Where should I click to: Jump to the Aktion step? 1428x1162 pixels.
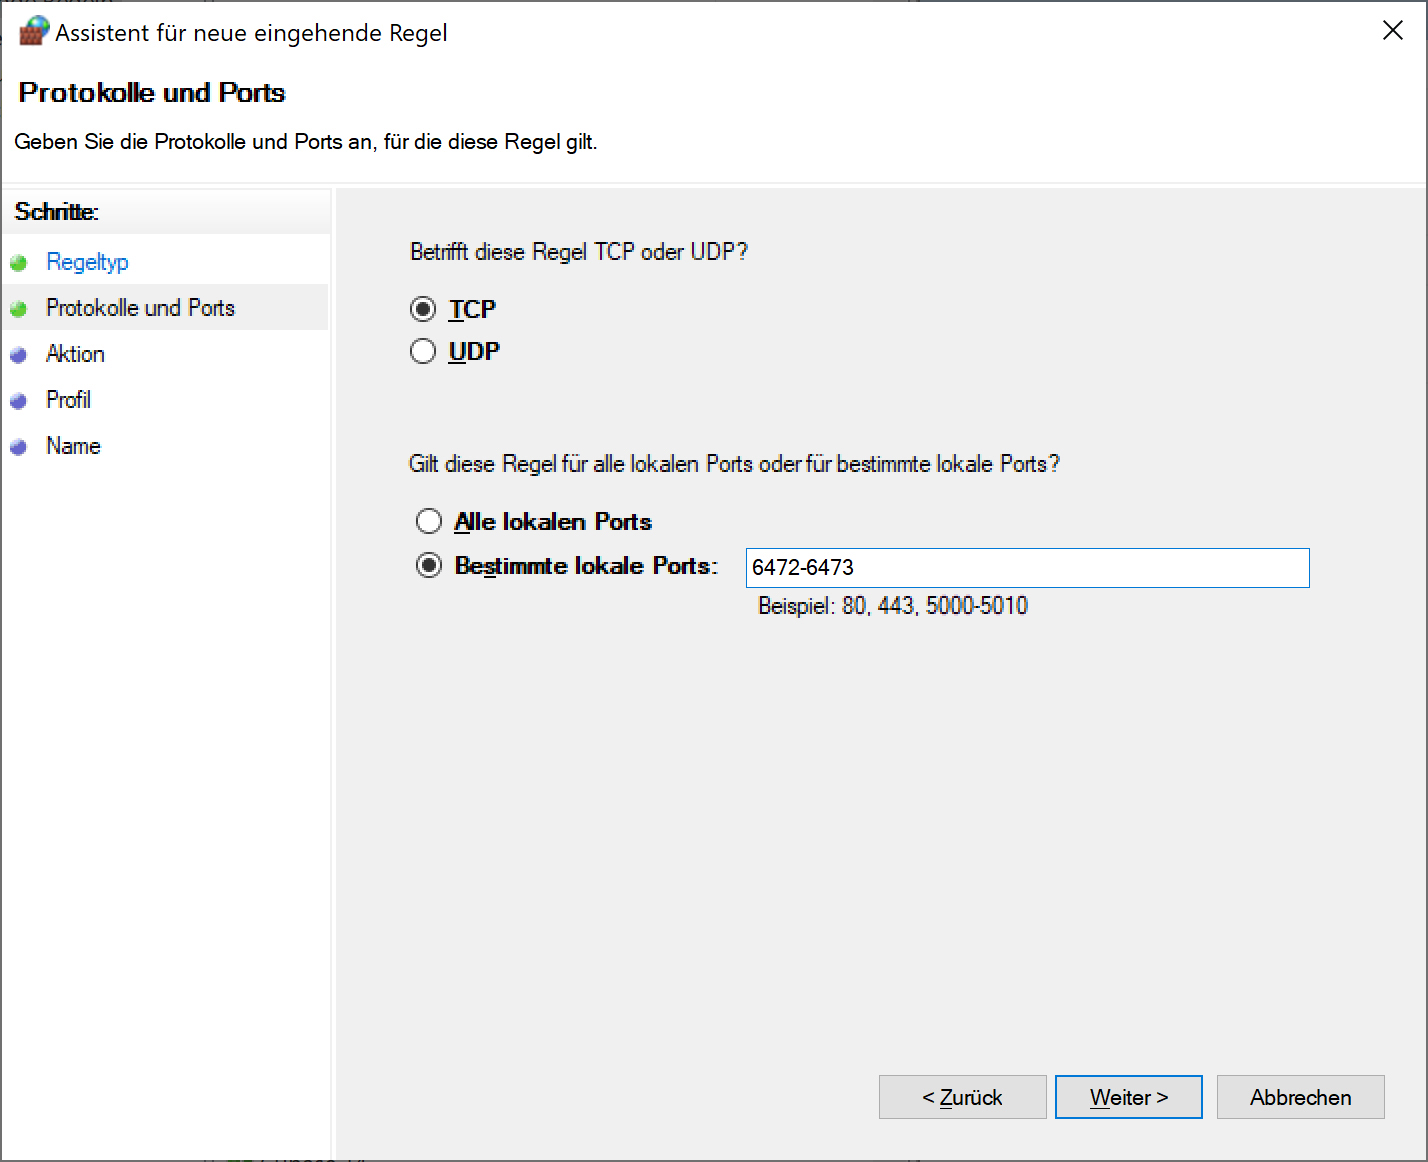coord(75,354)
